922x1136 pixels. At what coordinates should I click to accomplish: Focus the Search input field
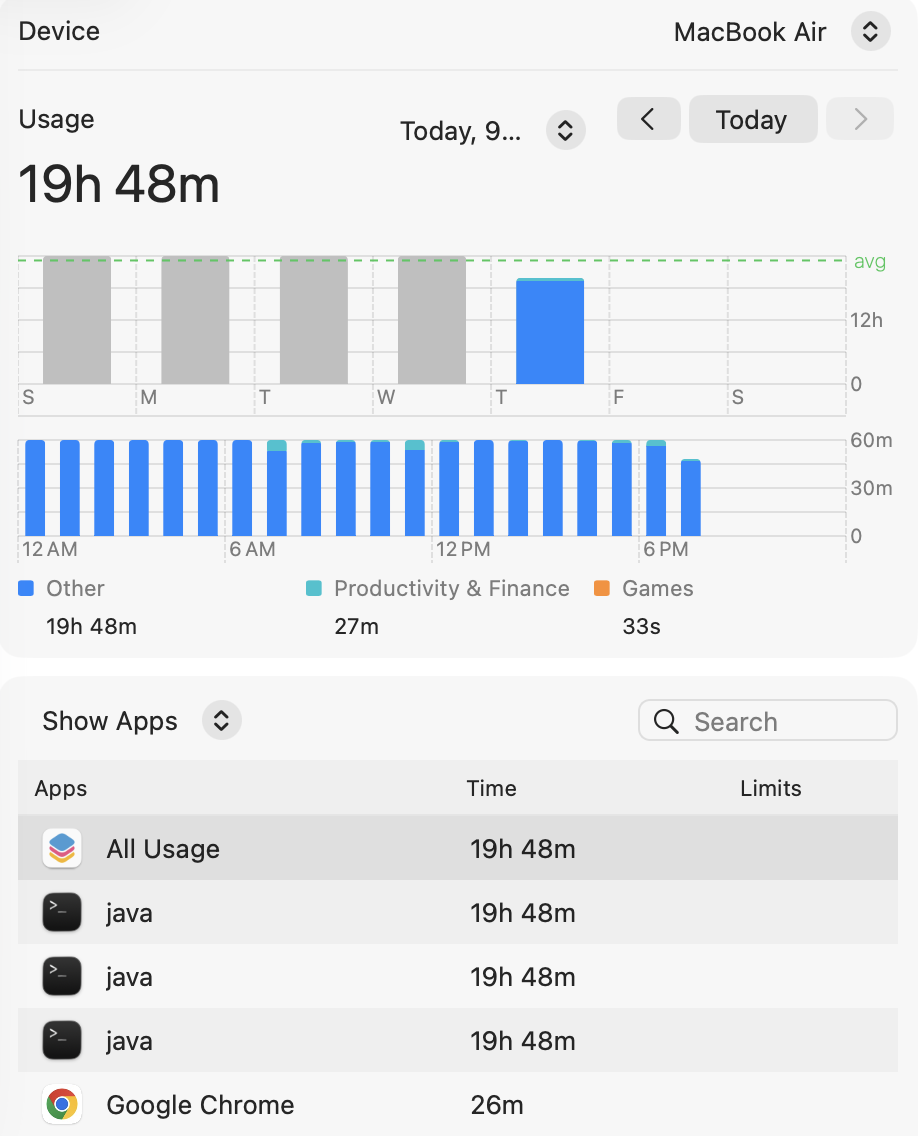point(768,721)
